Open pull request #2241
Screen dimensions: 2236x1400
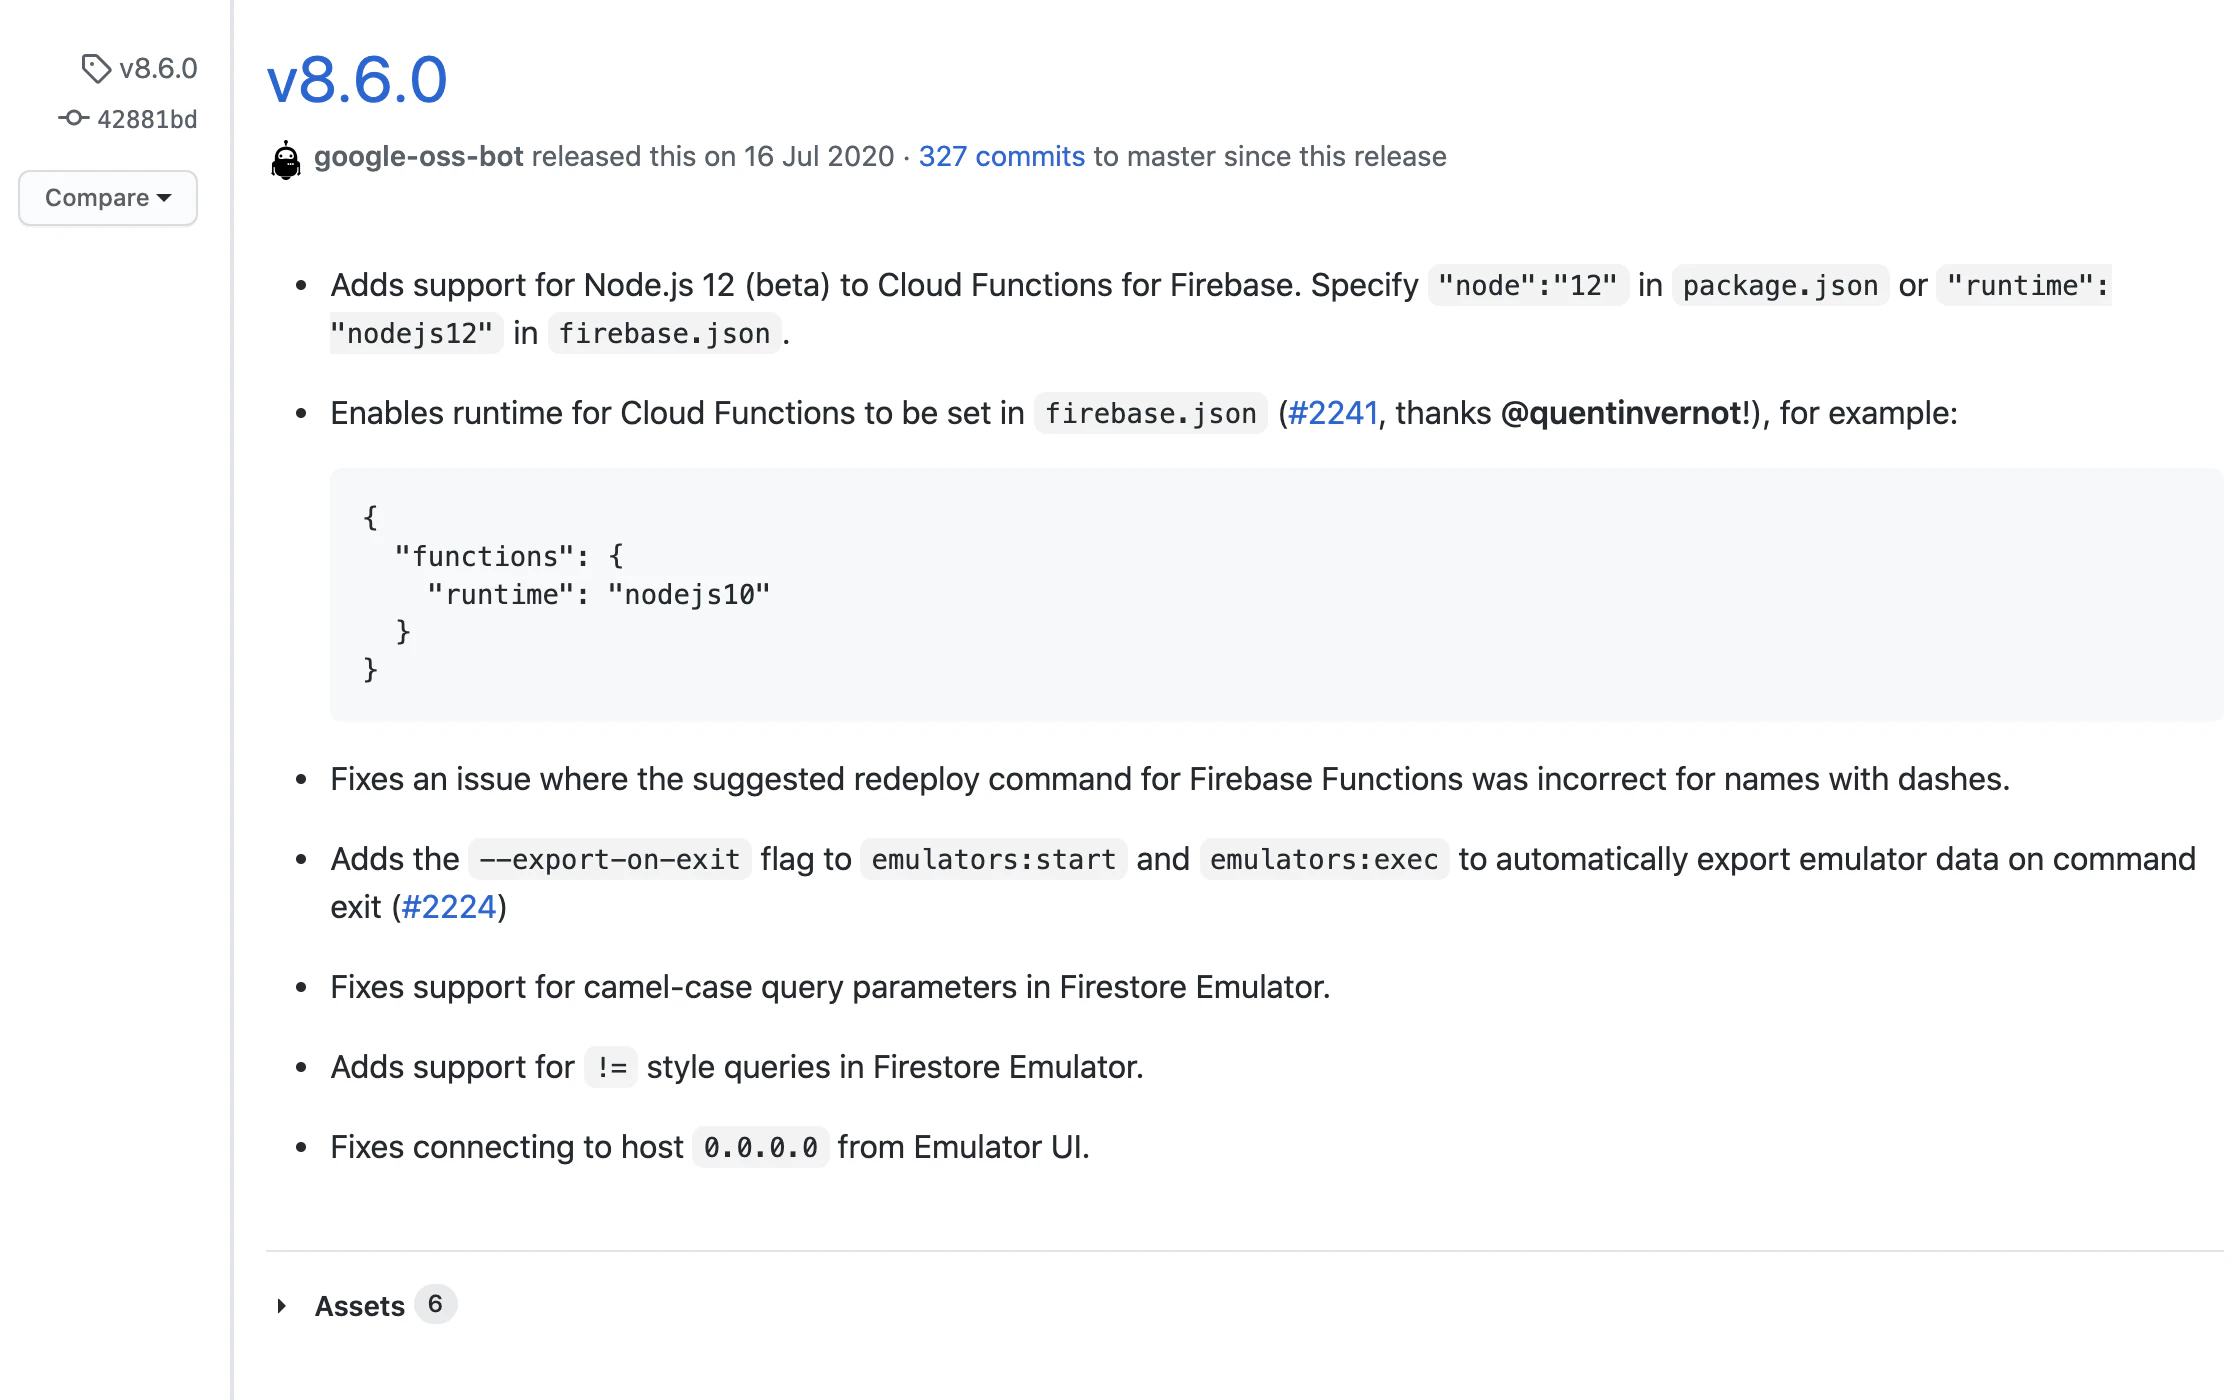click(1333, 413)
